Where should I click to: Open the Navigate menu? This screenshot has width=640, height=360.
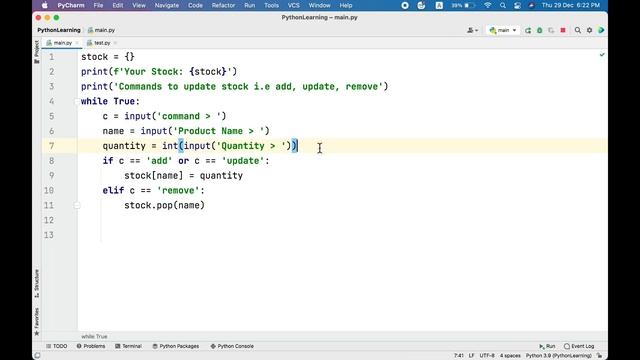click(x=167, y=5)
